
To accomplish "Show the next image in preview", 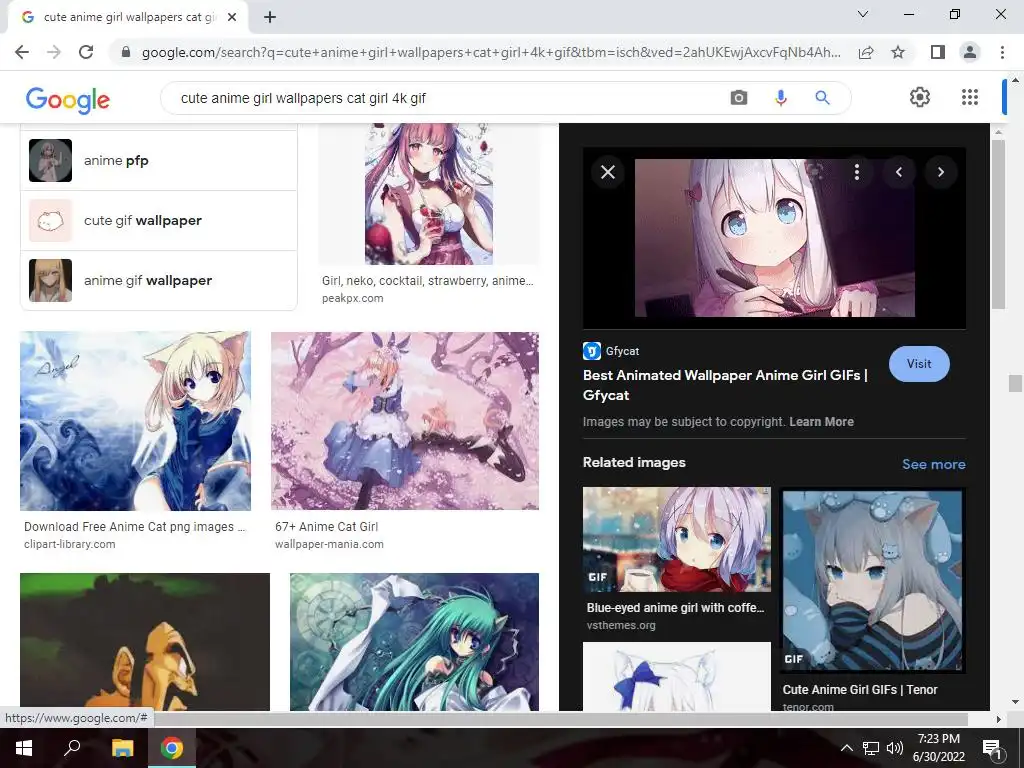I will (x=941, y=172).
